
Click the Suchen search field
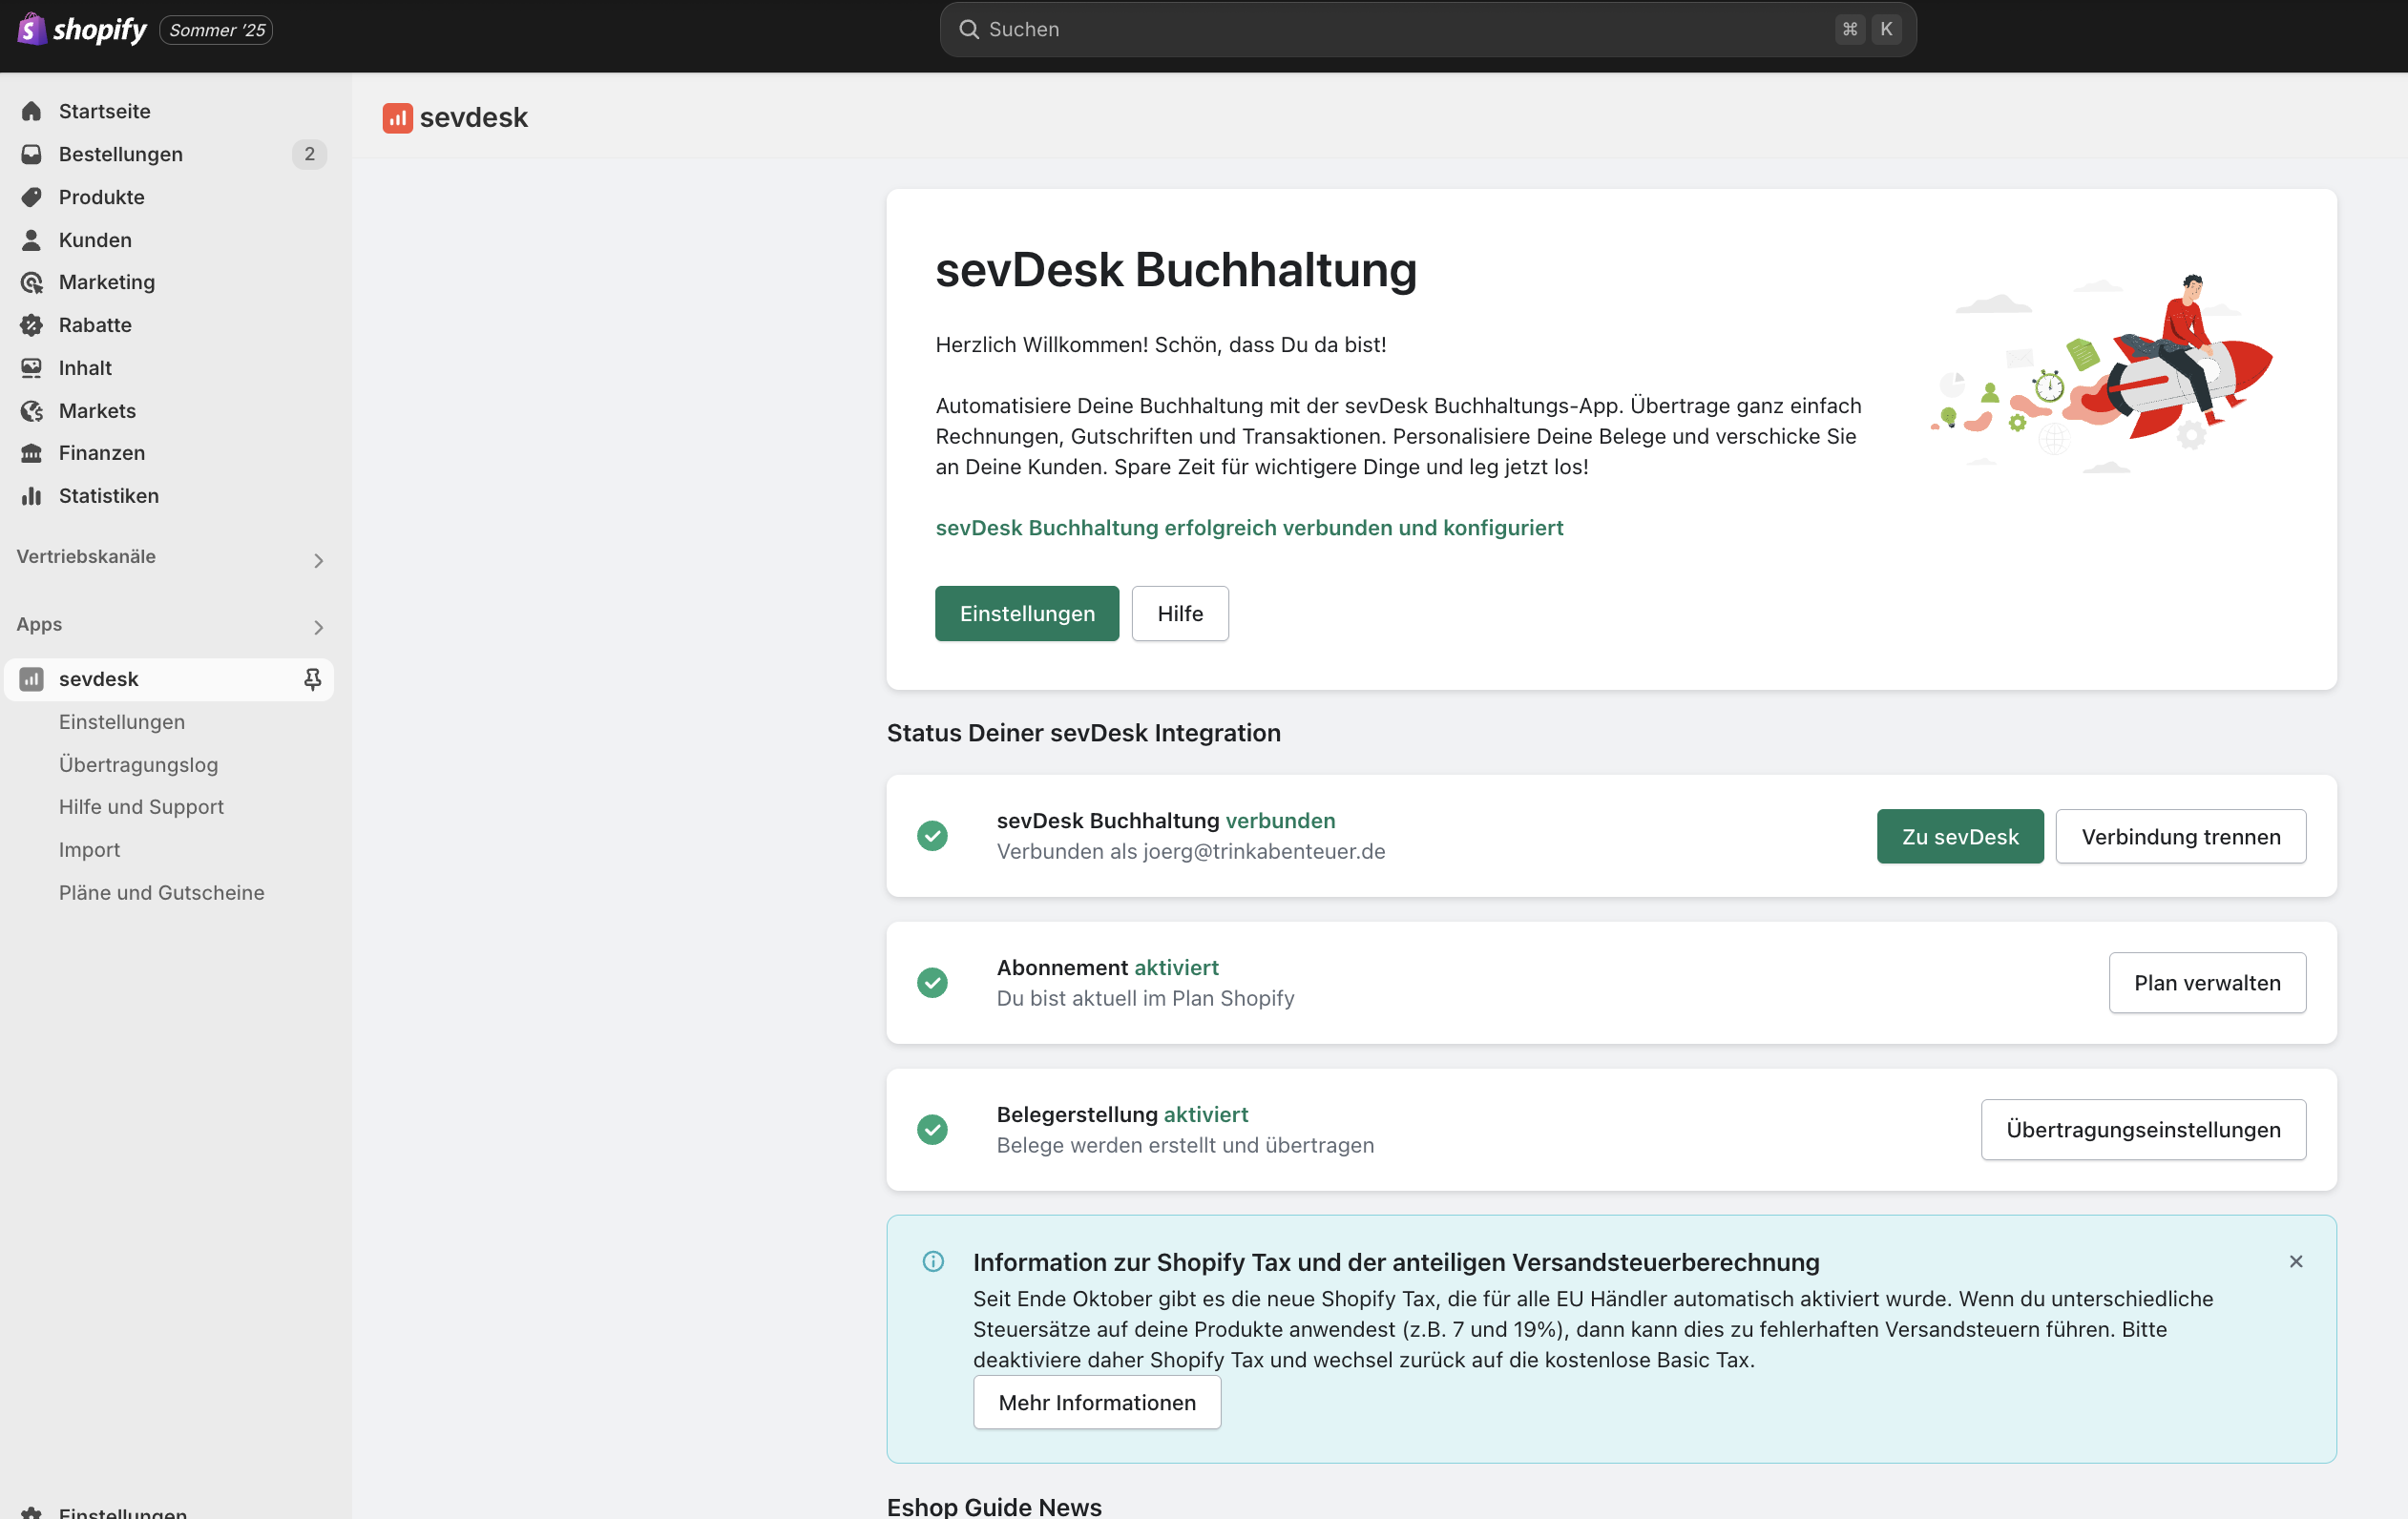click(x=1400, y=29)
